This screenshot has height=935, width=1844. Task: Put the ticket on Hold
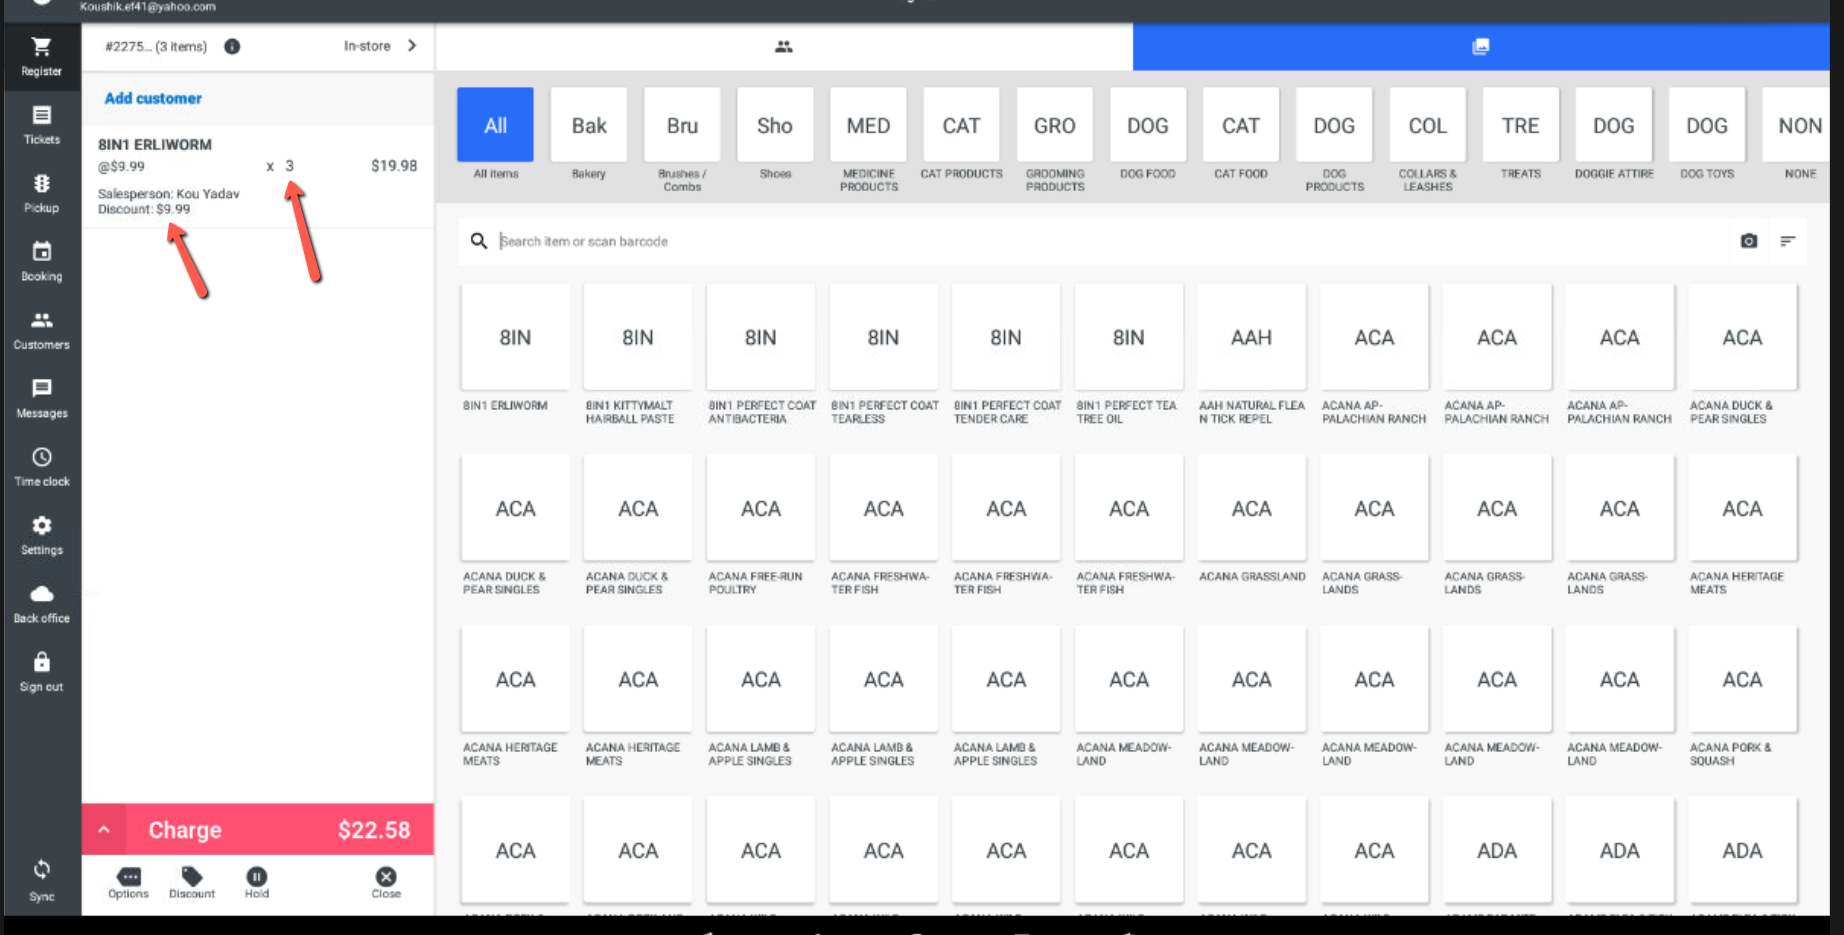point(257,883)
